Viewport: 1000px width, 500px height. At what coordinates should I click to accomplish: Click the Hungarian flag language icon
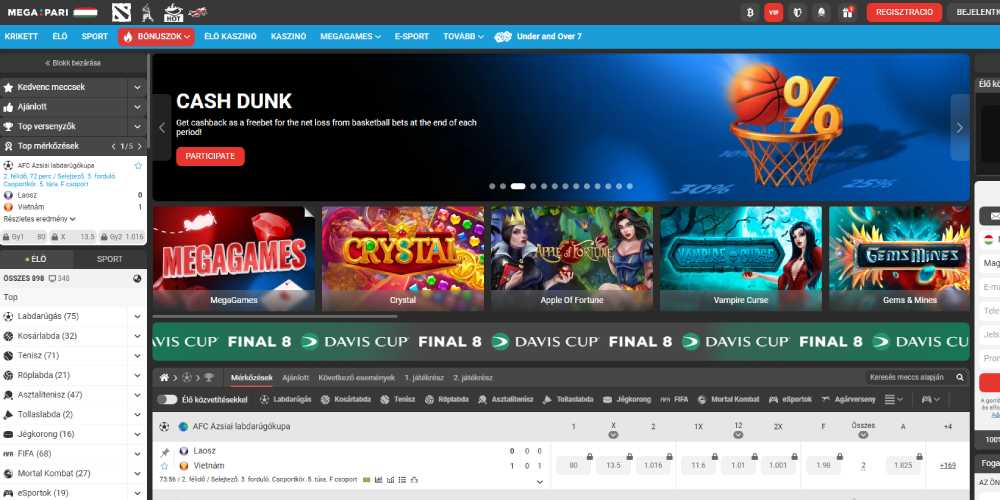coord(85,12)
